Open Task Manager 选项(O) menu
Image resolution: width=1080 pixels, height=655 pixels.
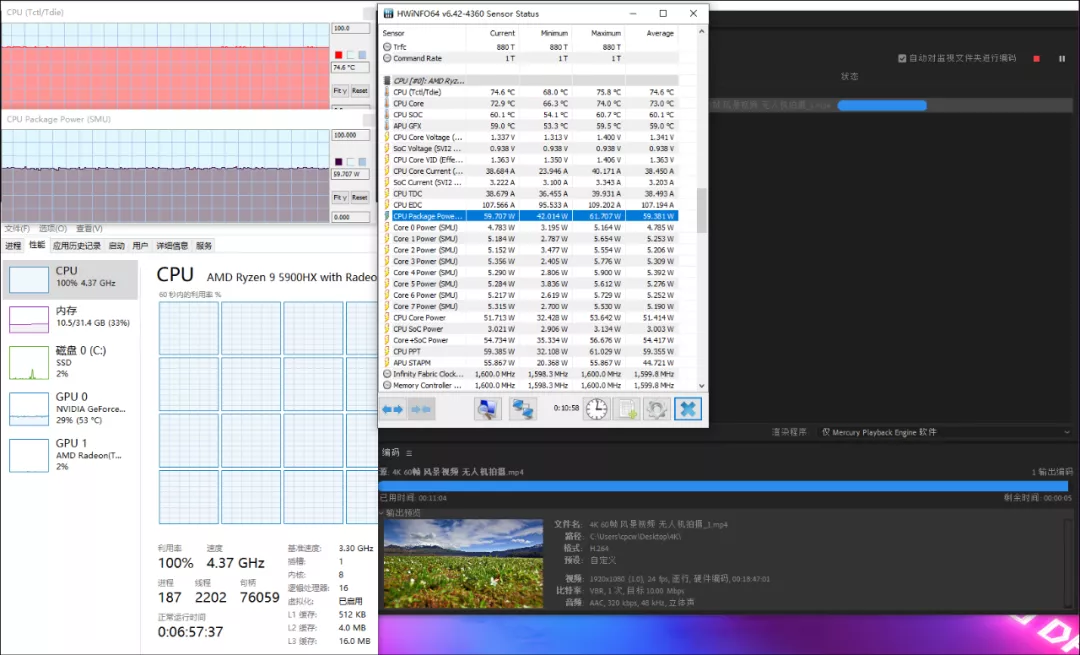coord(52,229)
